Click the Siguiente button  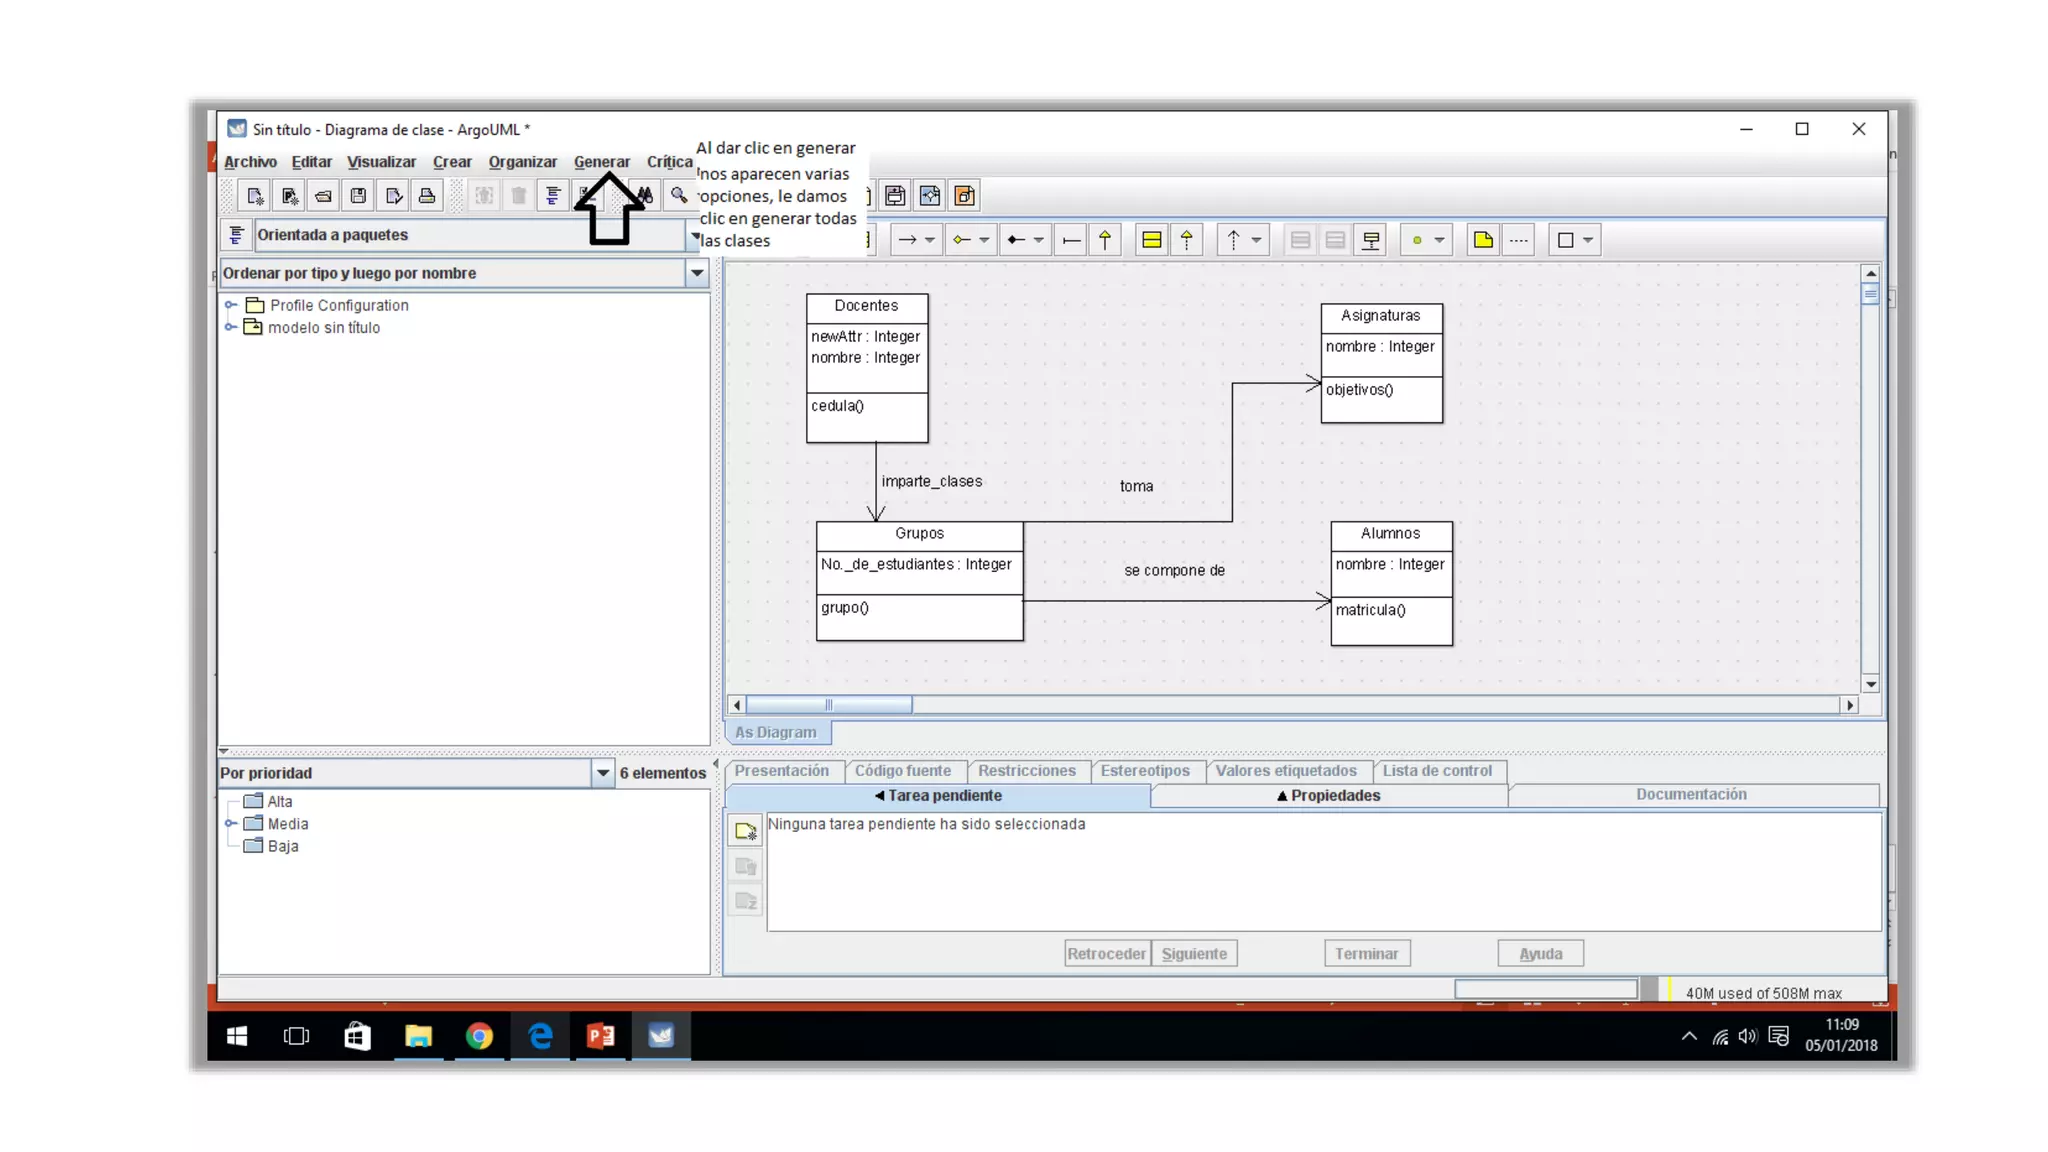(x=1194, y=954)
